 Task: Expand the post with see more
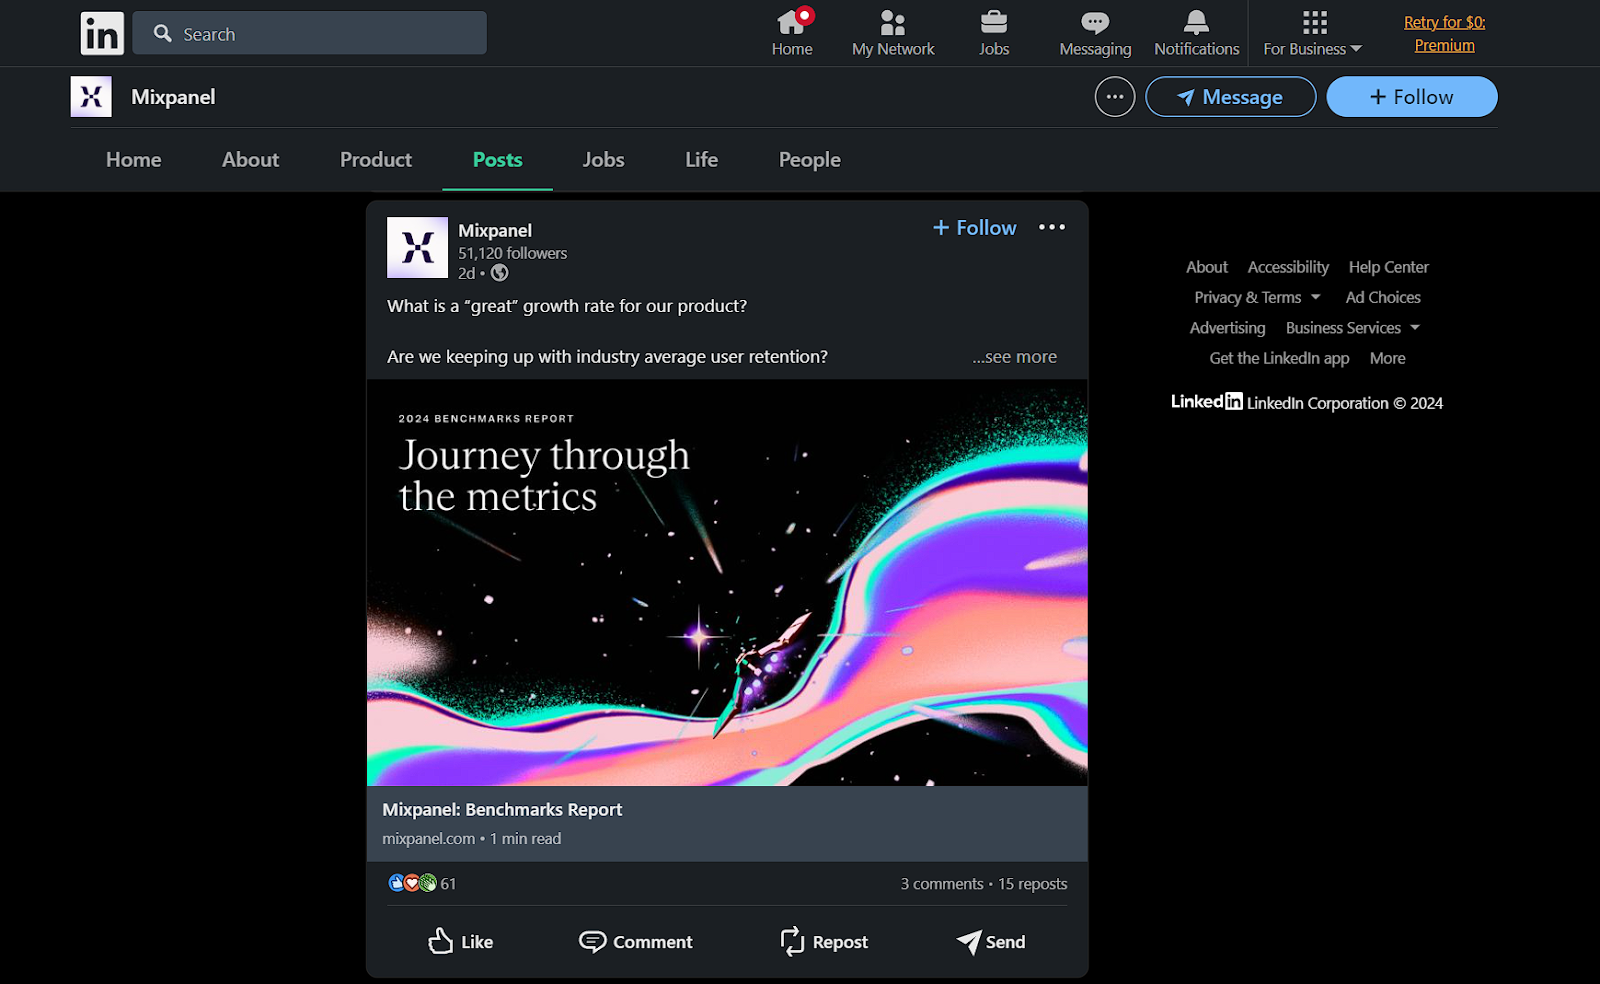1015,357
